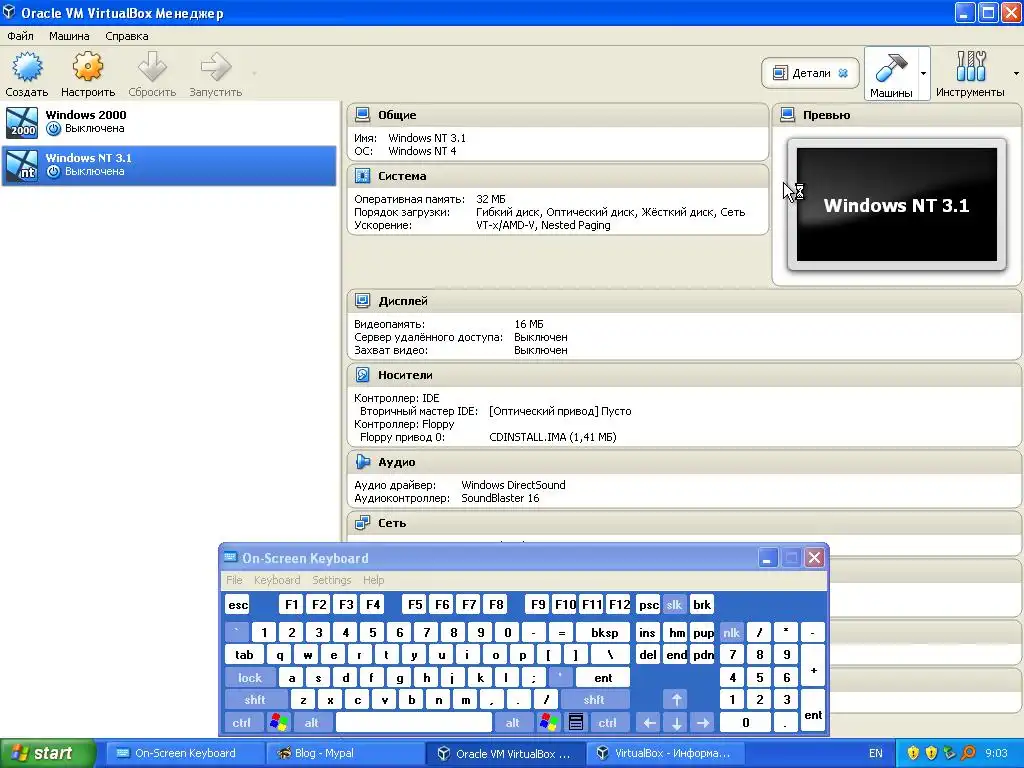Open the Машина menu
The image size is (1024, 768).
pos(69,36)
